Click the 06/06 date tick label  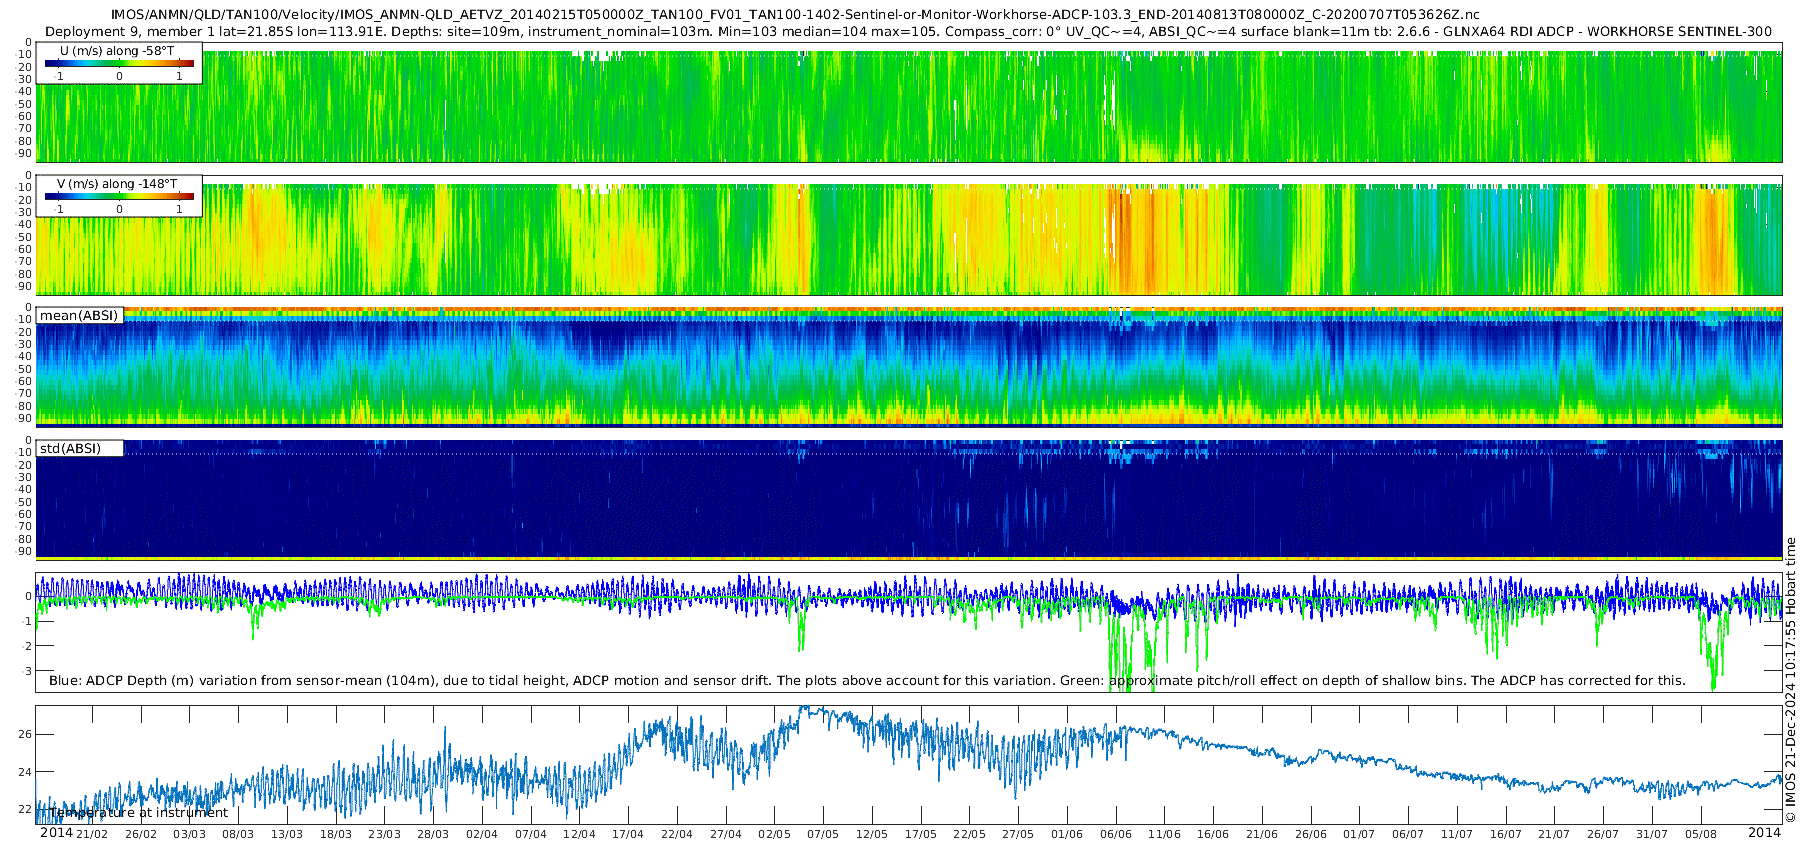point(1116,834)
